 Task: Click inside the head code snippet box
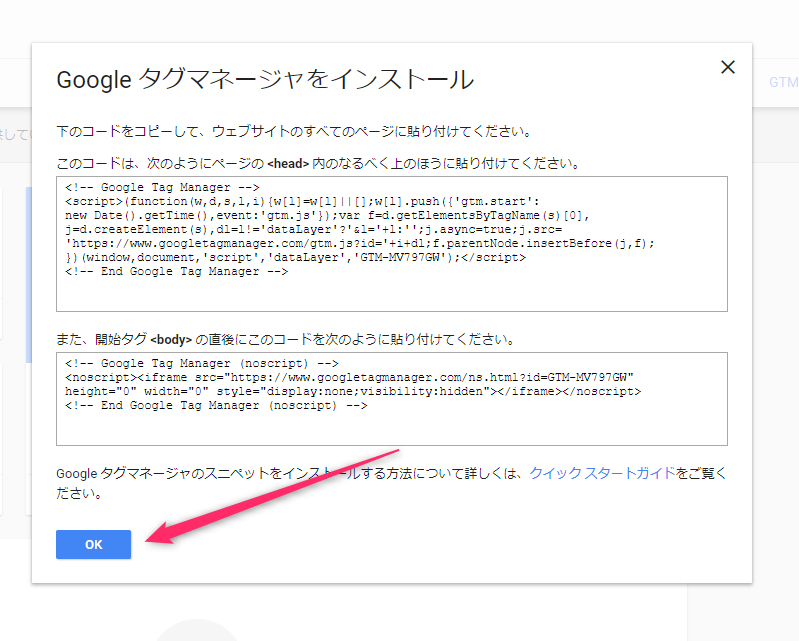391,244
